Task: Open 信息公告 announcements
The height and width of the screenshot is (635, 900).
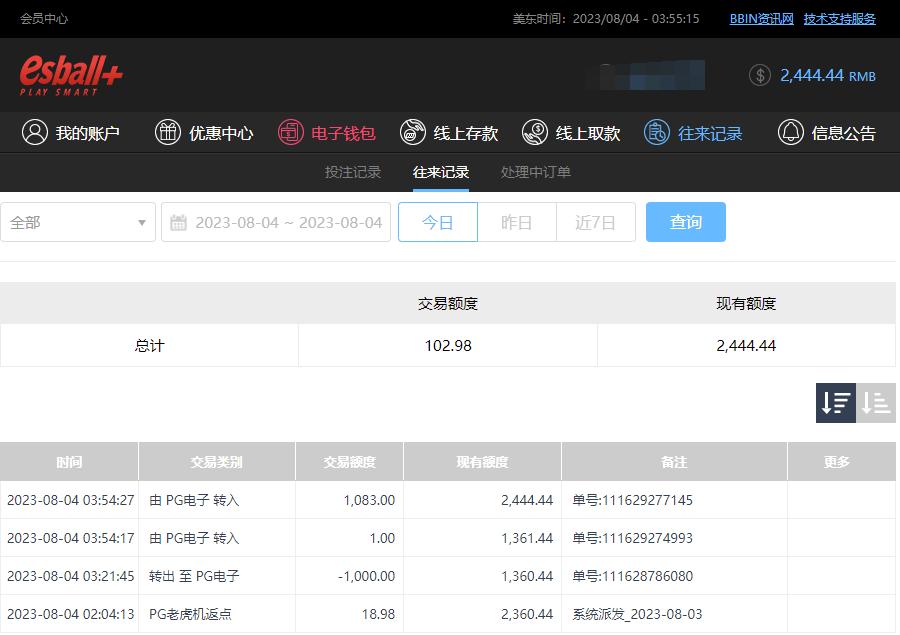Action: coord(827,133)
